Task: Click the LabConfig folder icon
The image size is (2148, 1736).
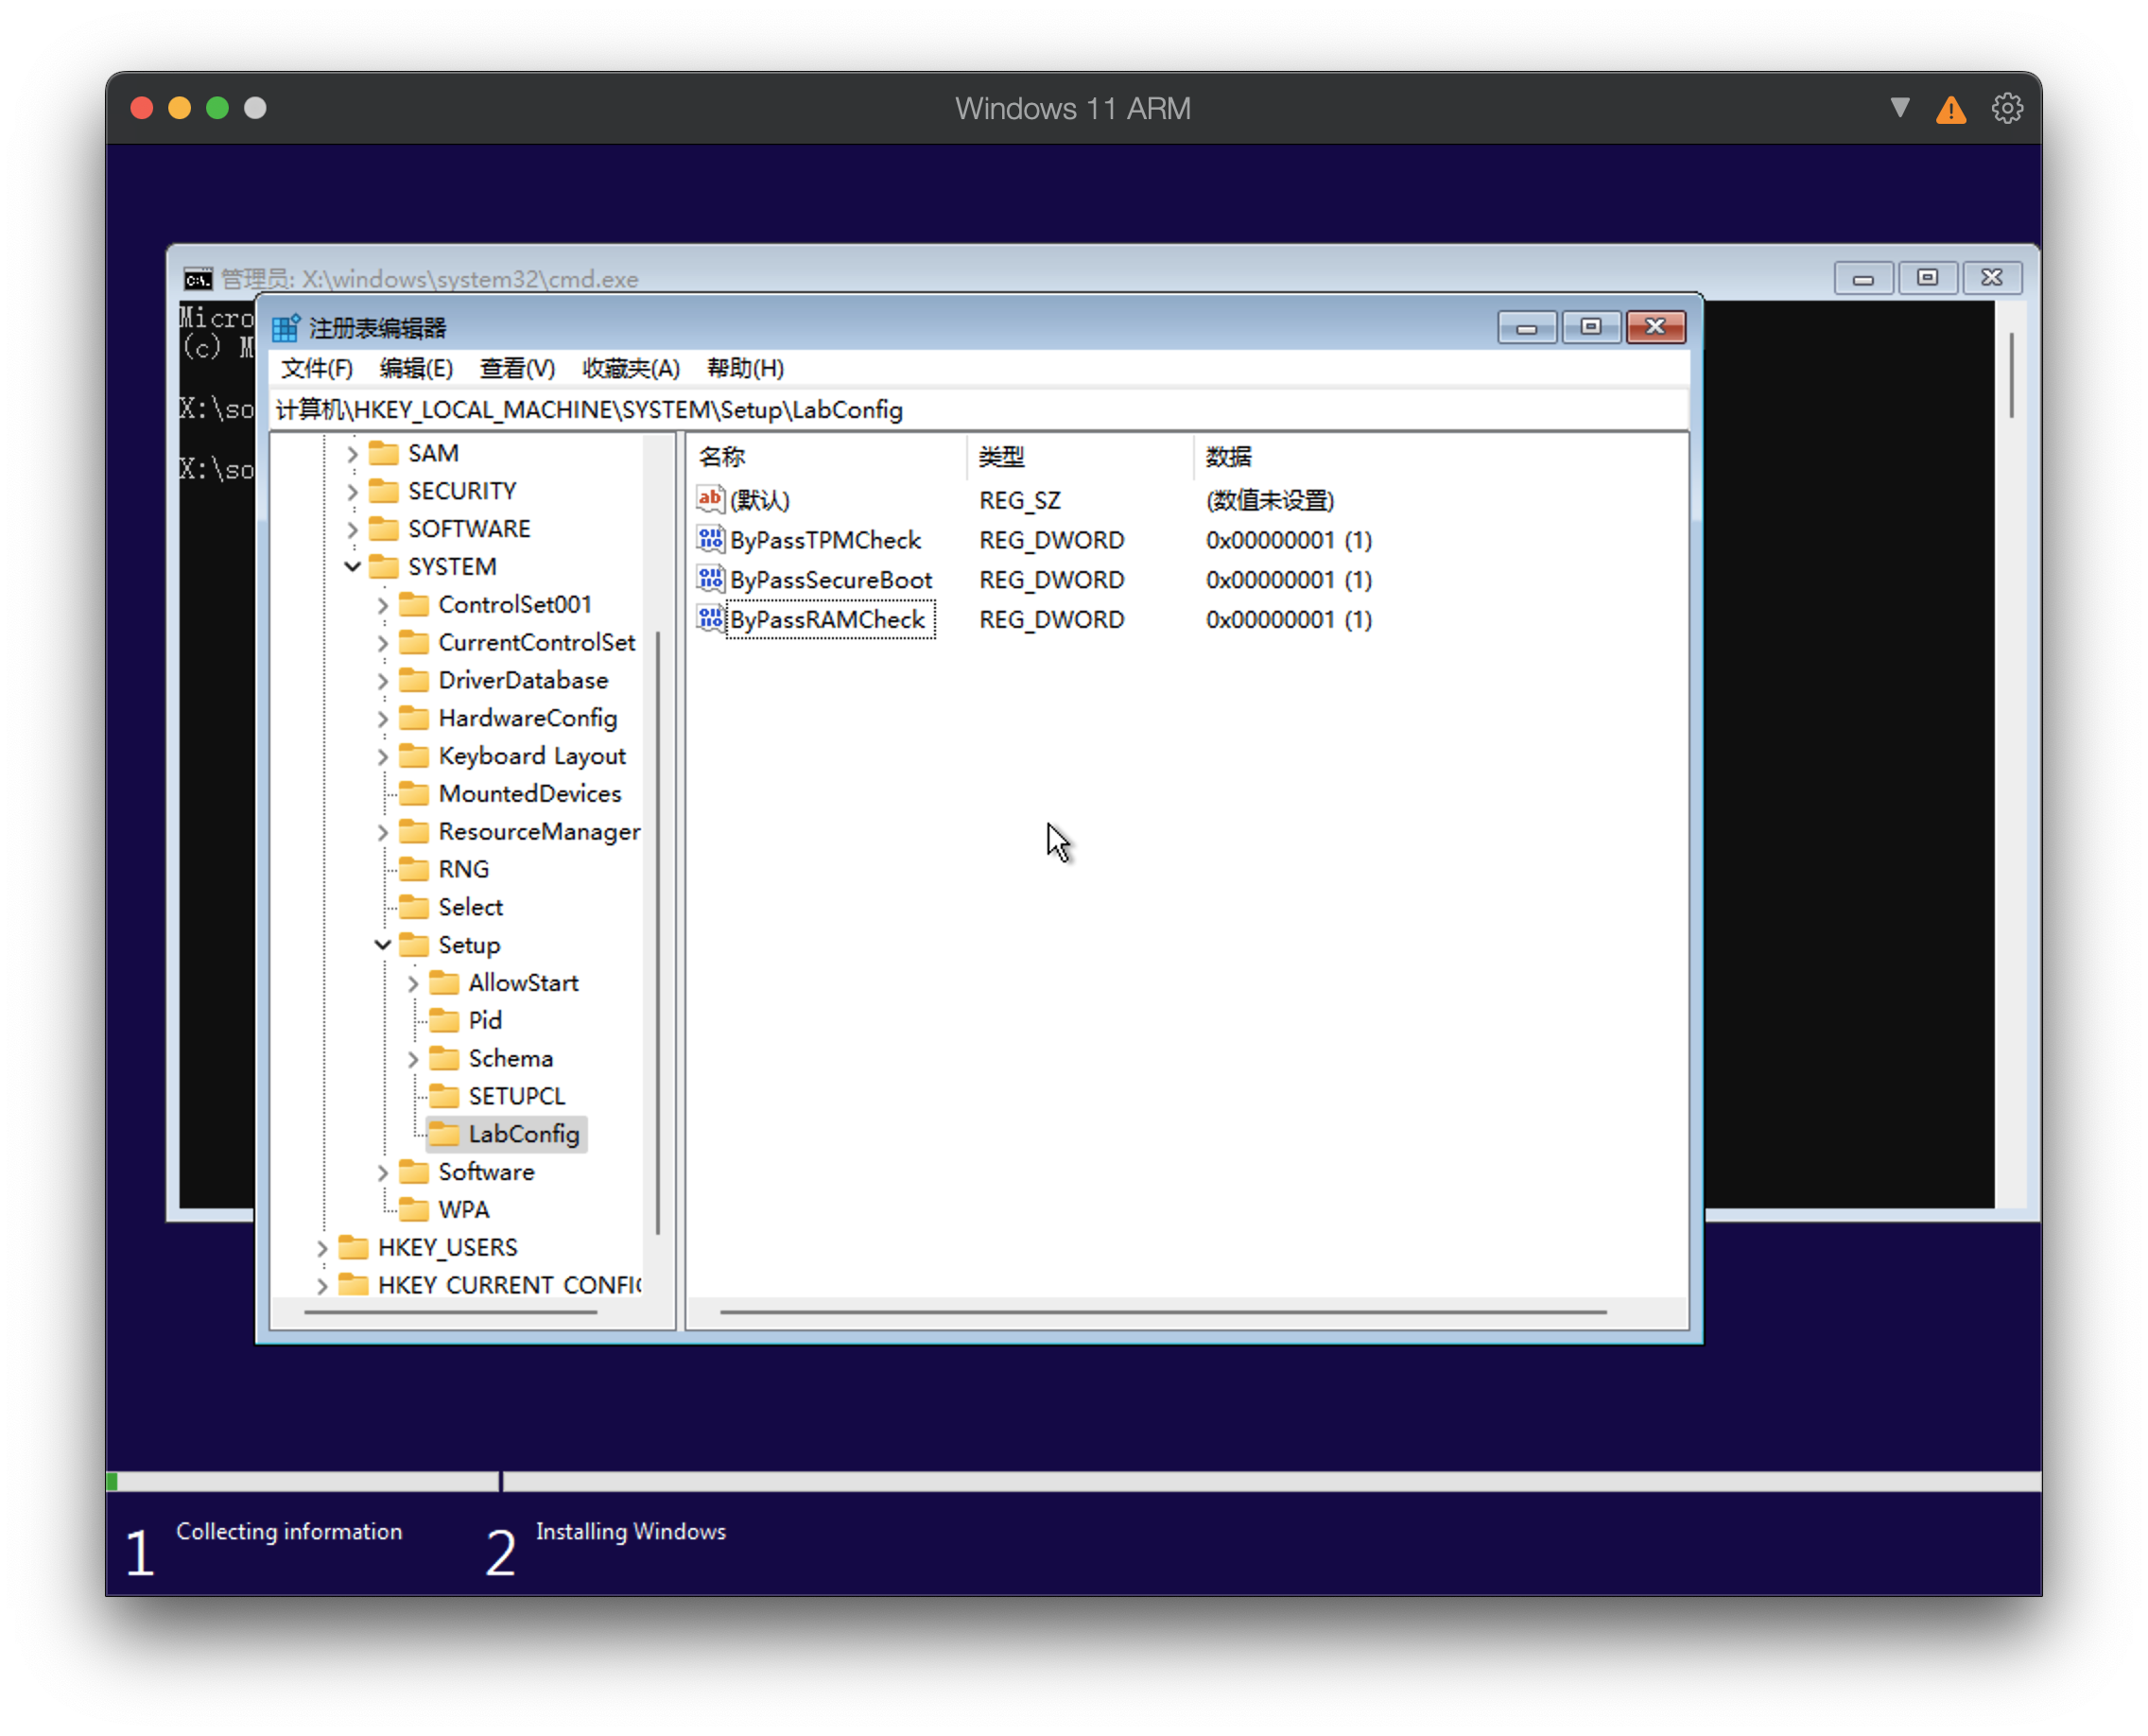Action: point(444,1134)
